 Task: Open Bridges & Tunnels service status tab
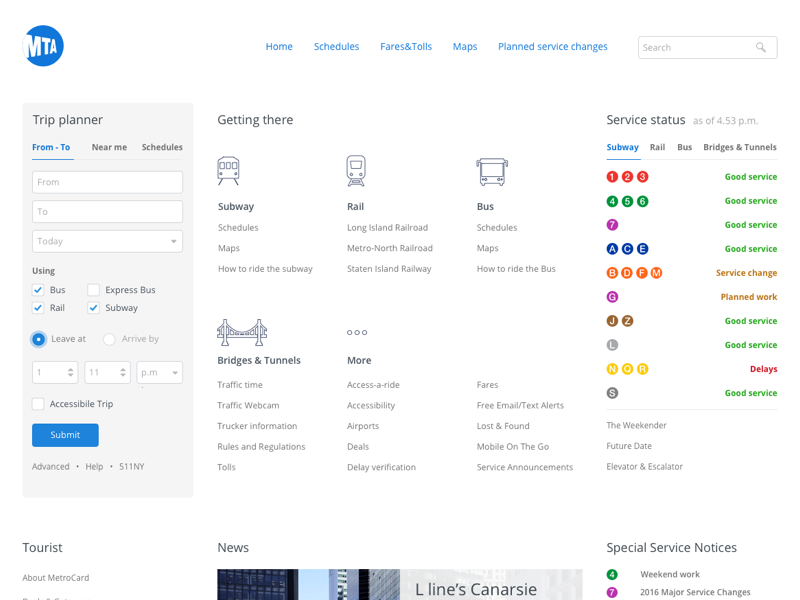coord(739,147)
